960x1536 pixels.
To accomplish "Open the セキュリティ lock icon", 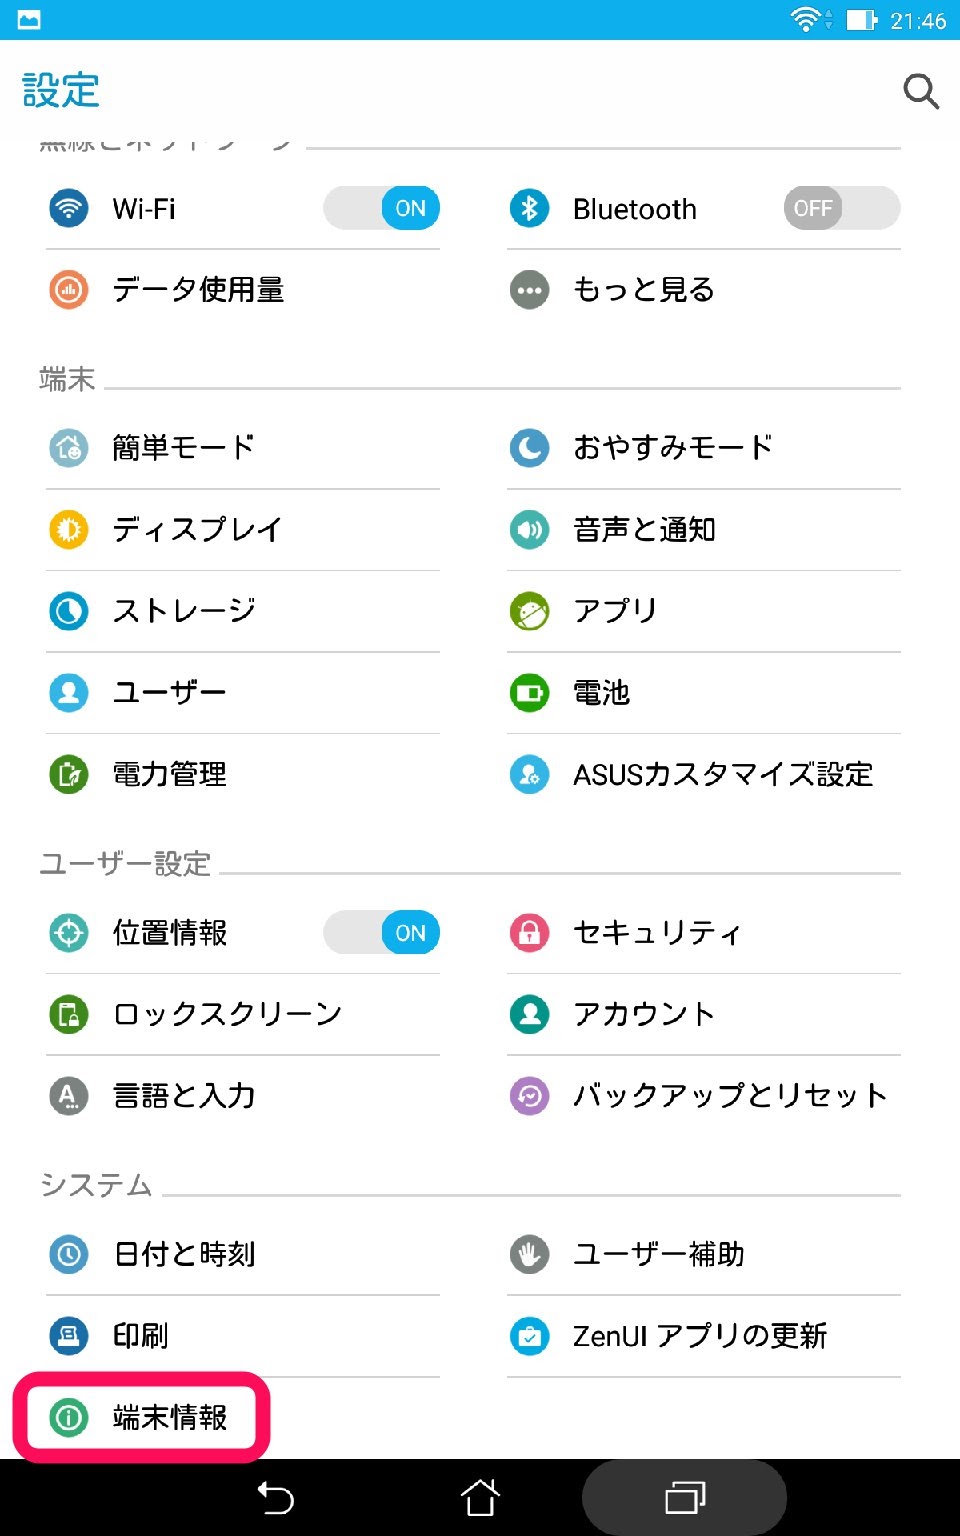I will [529, 933].
